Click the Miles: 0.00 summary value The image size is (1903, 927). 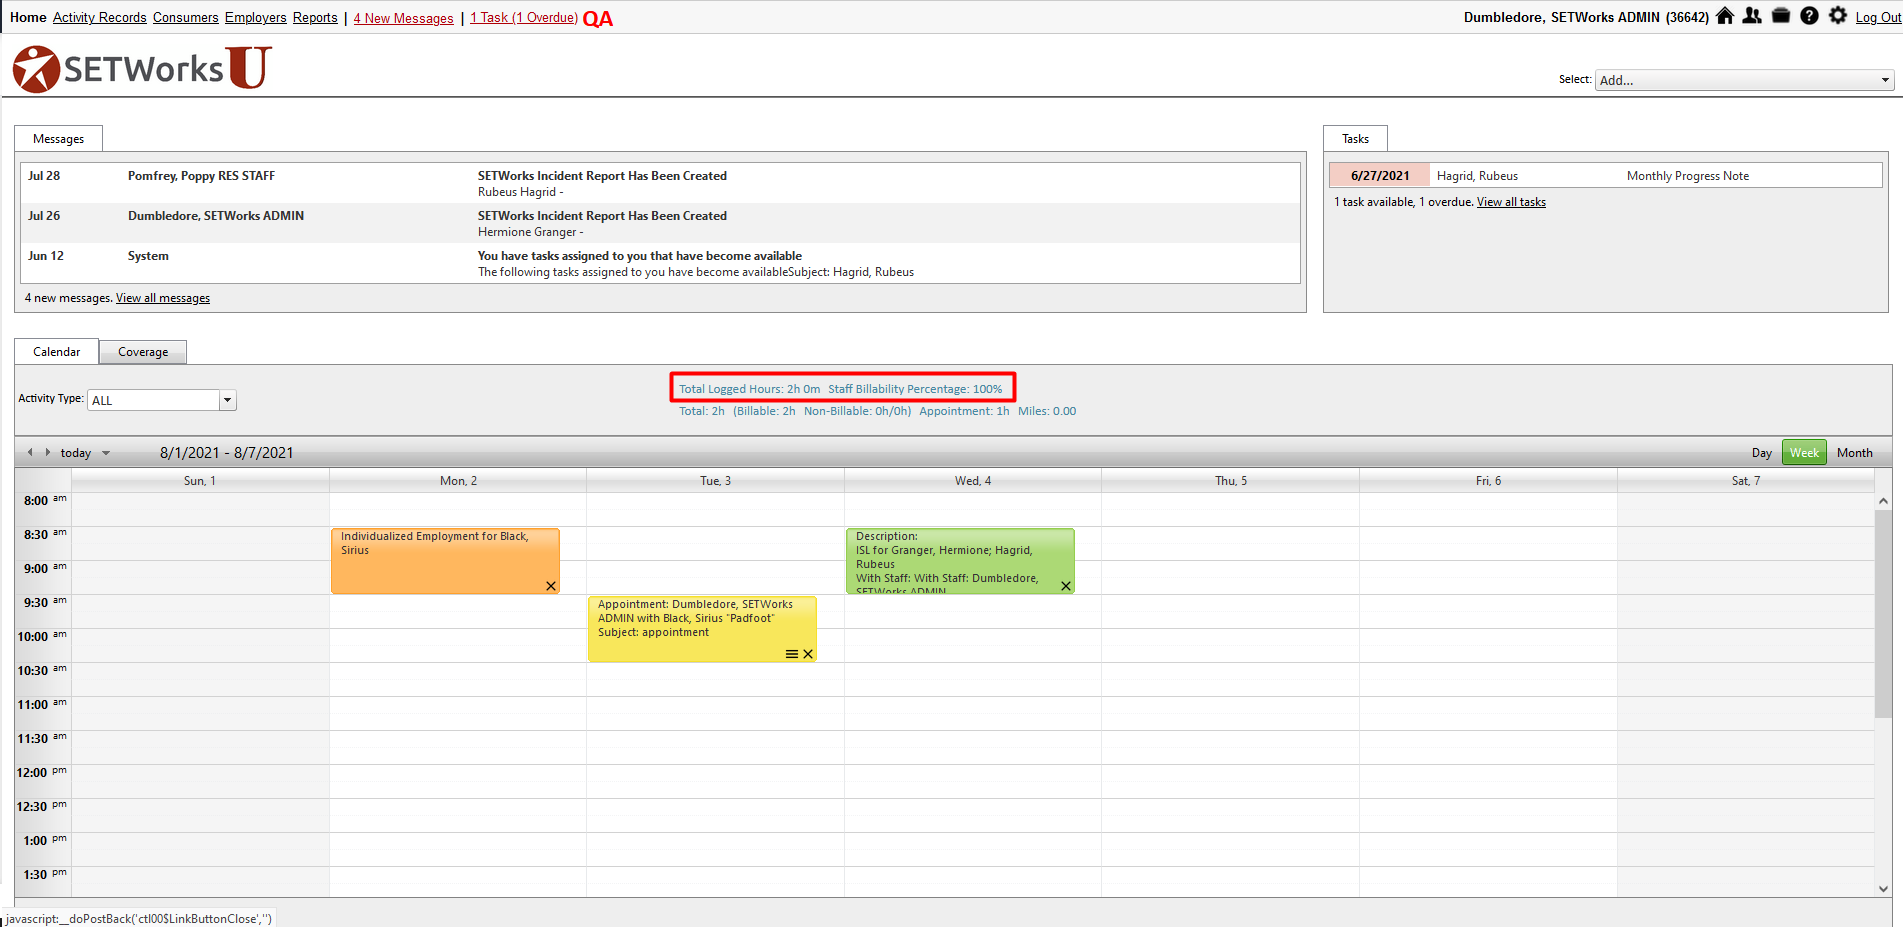point(1047,411)
